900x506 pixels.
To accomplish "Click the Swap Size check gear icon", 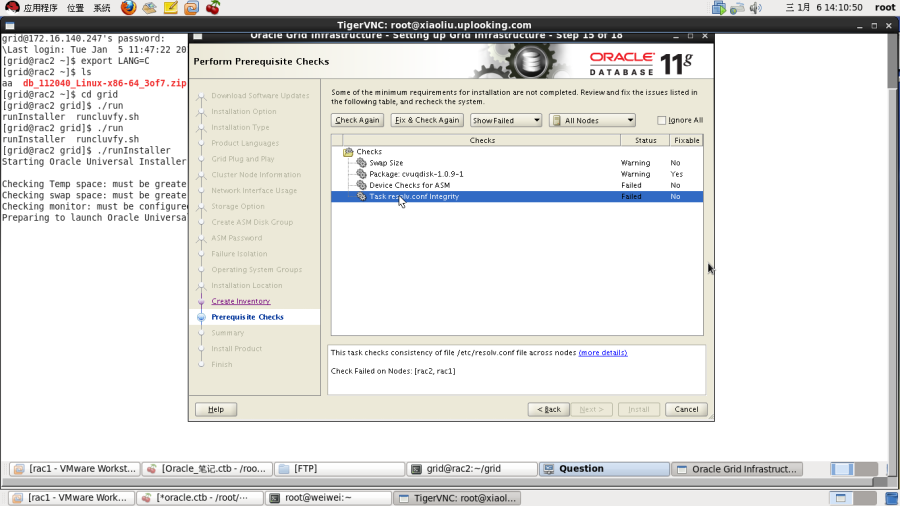I will [361, 163].
